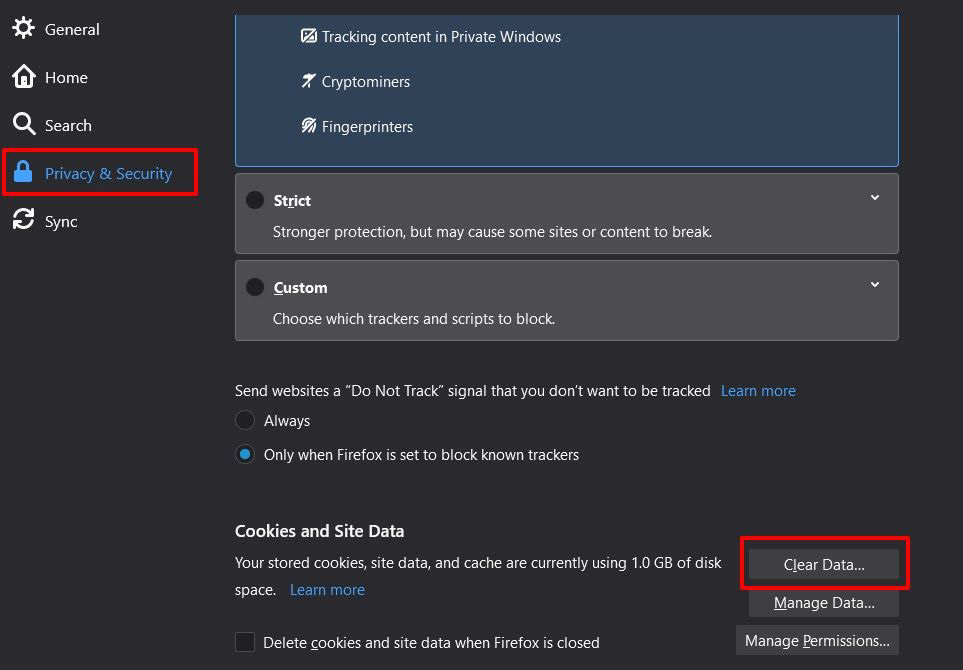Expand the Strict section chevron
Viewport: 963px width, 670px height.
tap(875, 198)
